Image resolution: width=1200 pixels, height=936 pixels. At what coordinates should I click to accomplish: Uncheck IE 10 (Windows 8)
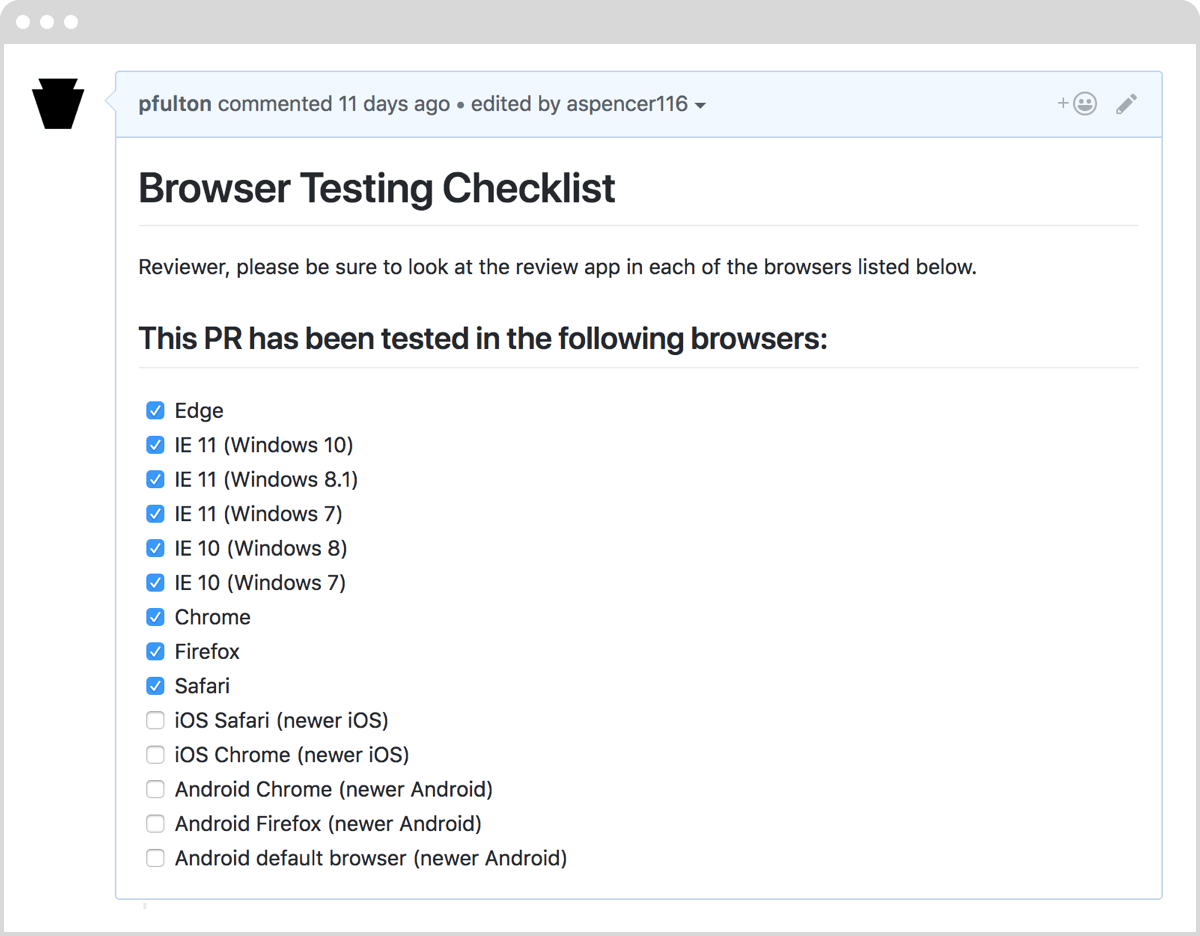tap(155, 548)
